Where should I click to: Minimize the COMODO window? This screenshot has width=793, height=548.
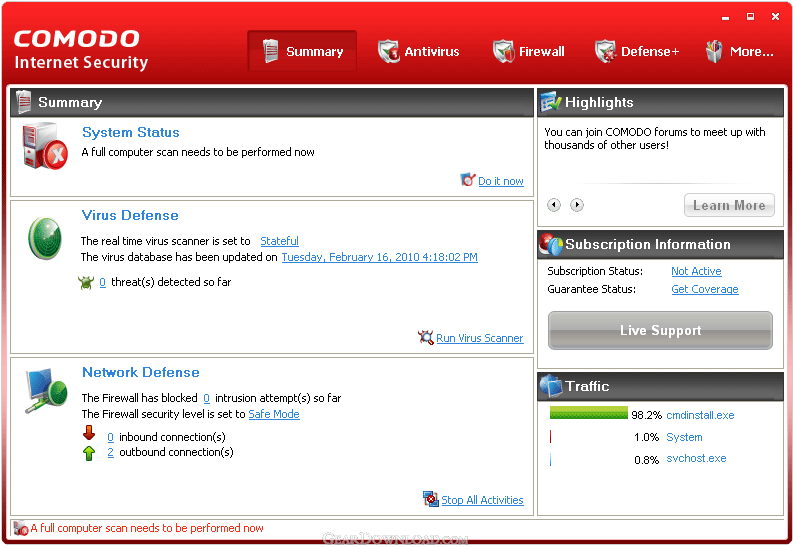(x=726, y=17)
